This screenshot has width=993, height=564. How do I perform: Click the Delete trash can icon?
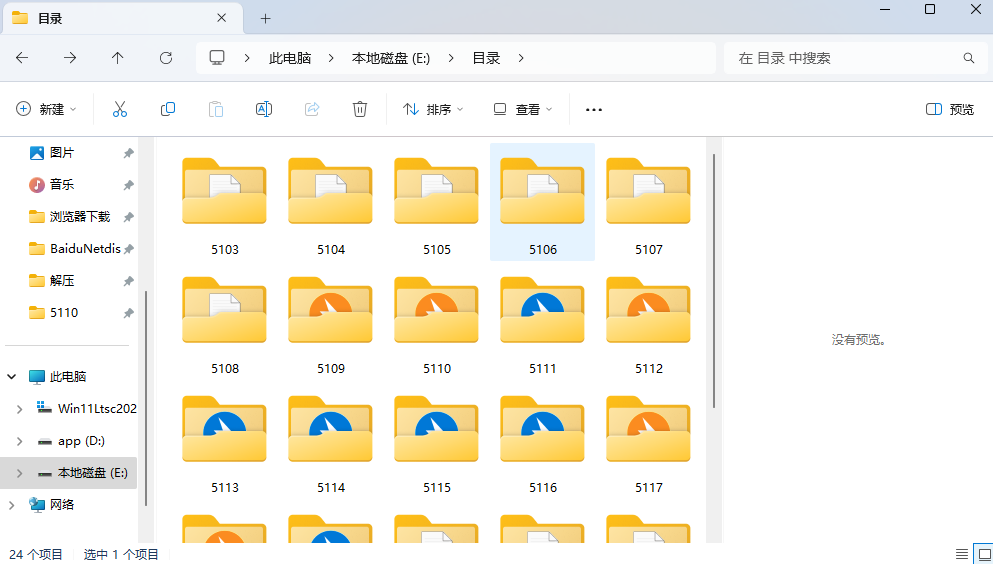[x=360, y=110]
